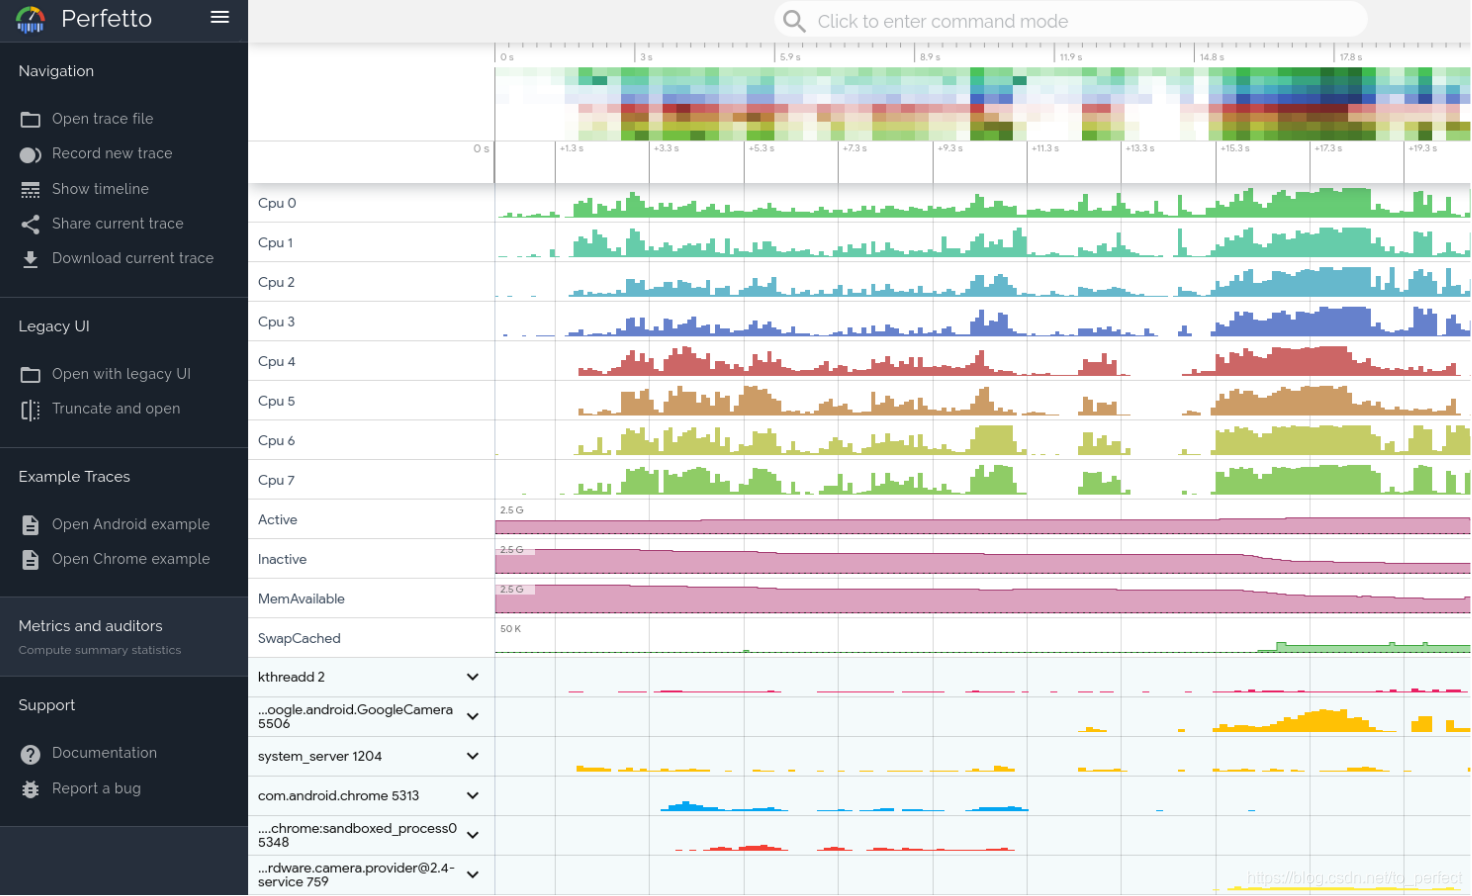Screen dimensions: 1472x896
Task: Select the Cpu 7 track label
Action: [x=277, y=480]
